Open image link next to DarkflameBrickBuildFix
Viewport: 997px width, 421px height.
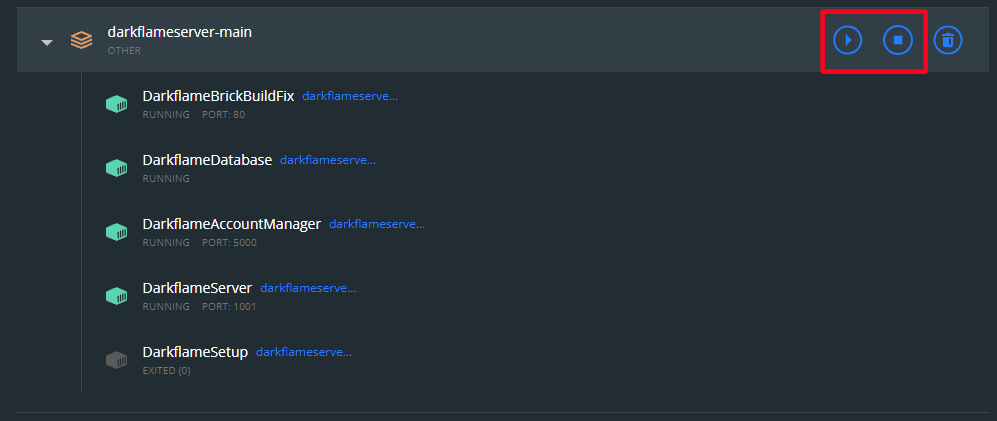[350, 97]
